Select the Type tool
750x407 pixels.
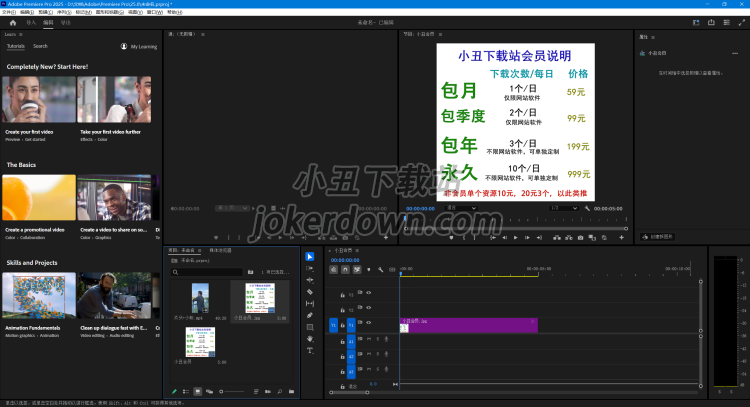pyautogui.click(x=310, y=350)
